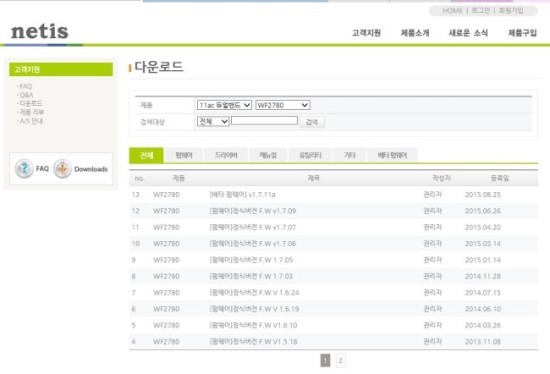Image resolution: width=550 pixels, height=374 pixels.
Task: Open the v1.7.11a beta firmware post
Action: point(242,194)
